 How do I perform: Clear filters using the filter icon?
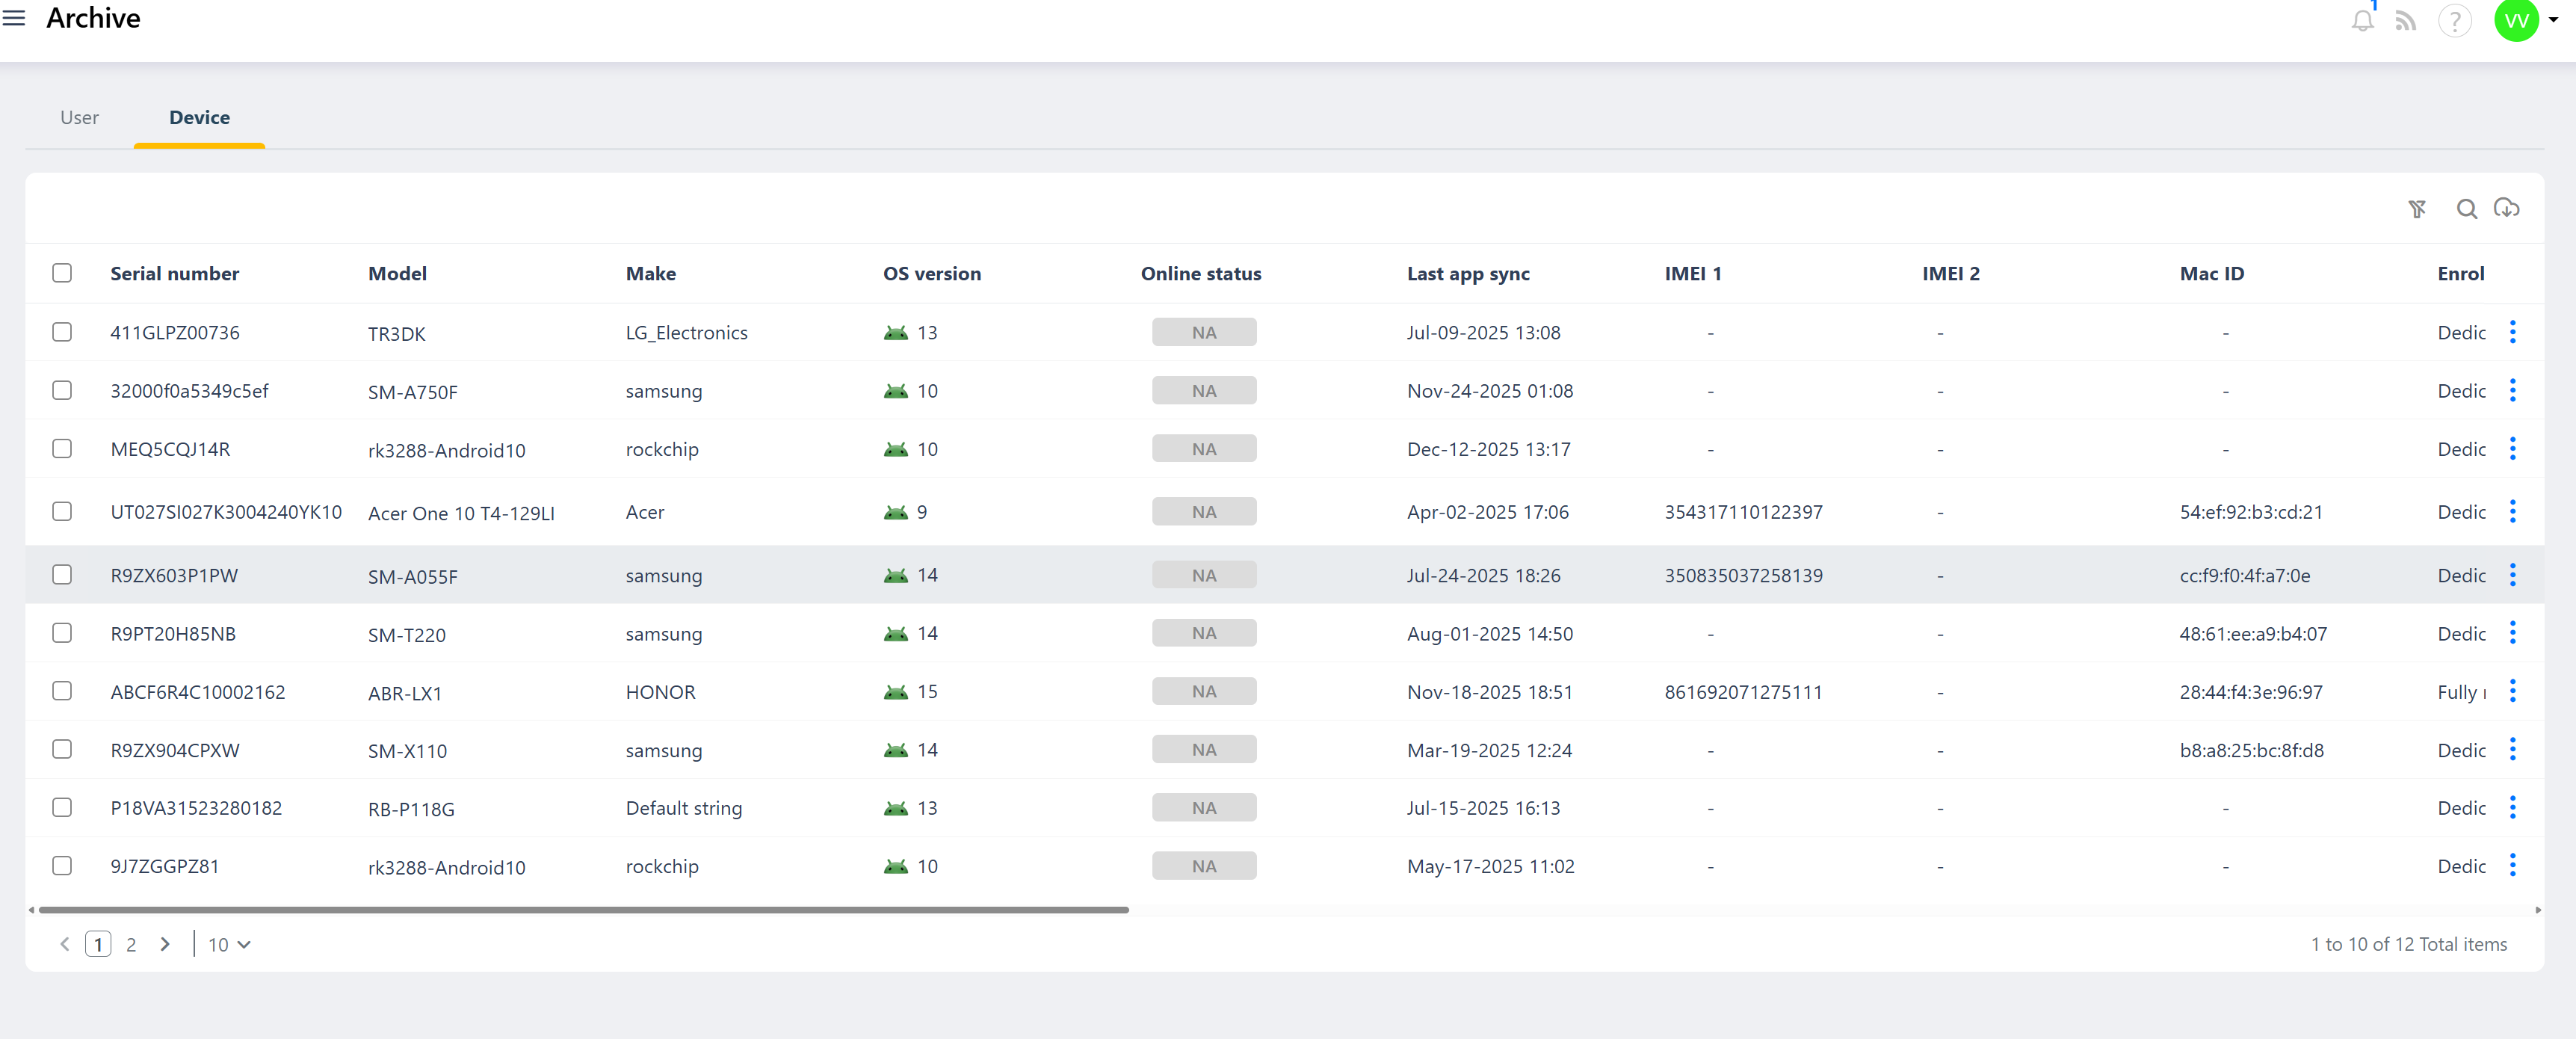(x=2417, y=209)
